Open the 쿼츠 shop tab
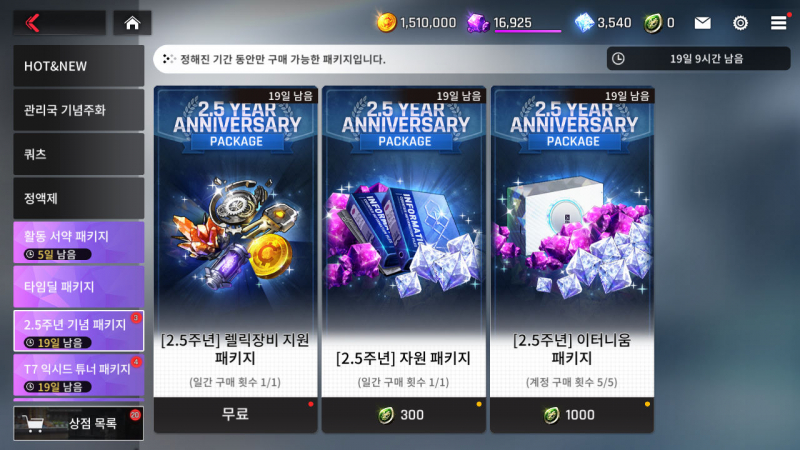This screenshot has width=800, height=450. tap(79, 154)
